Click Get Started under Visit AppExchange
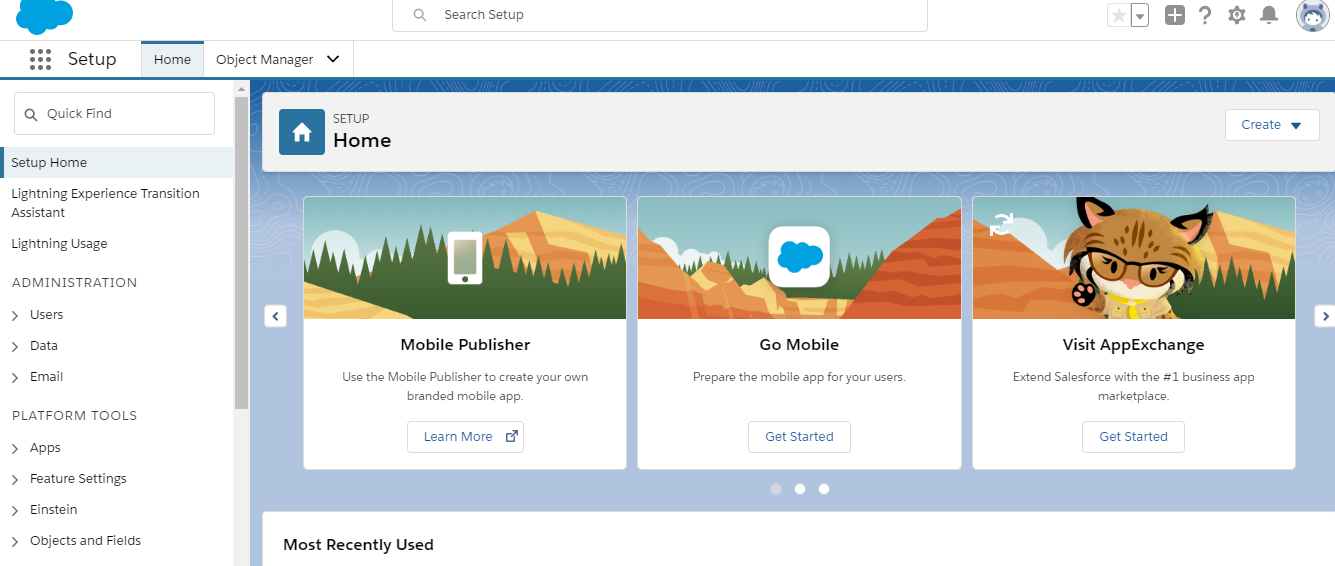Image resolution: width=1335 pixels, height=566 pixels. 1133,437
